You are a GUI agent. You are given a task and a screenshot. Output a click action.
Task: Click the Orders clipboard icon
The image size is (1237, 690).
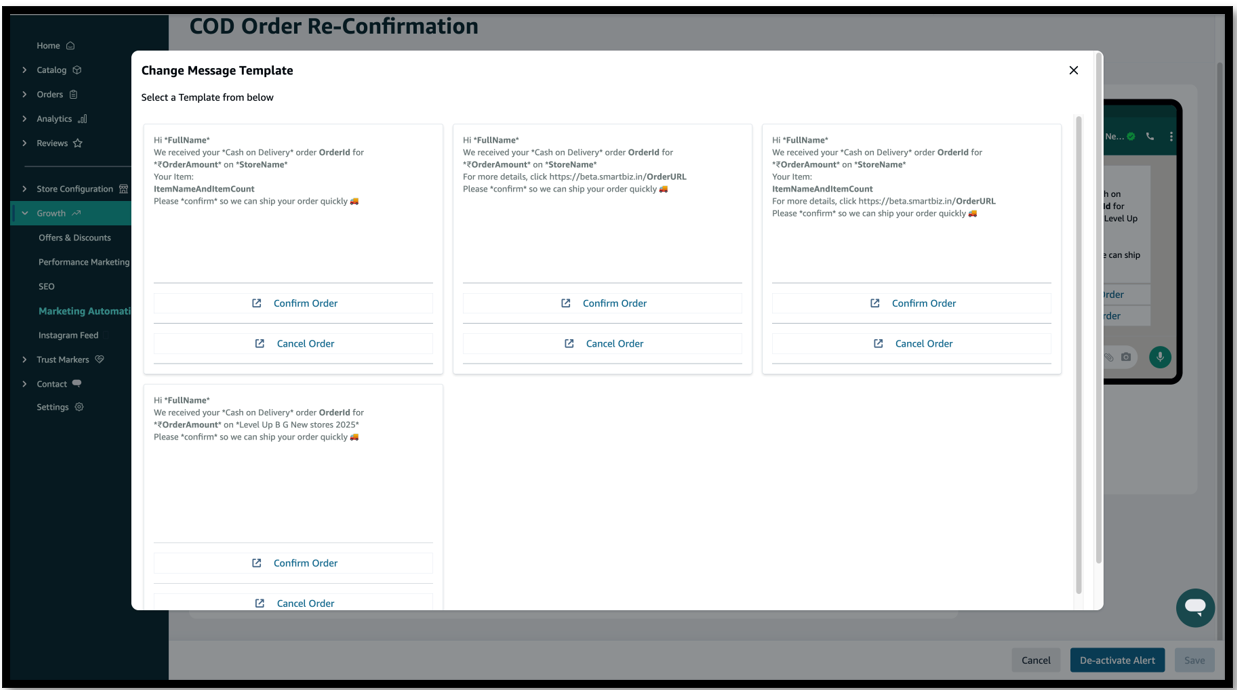pos(73,95)
